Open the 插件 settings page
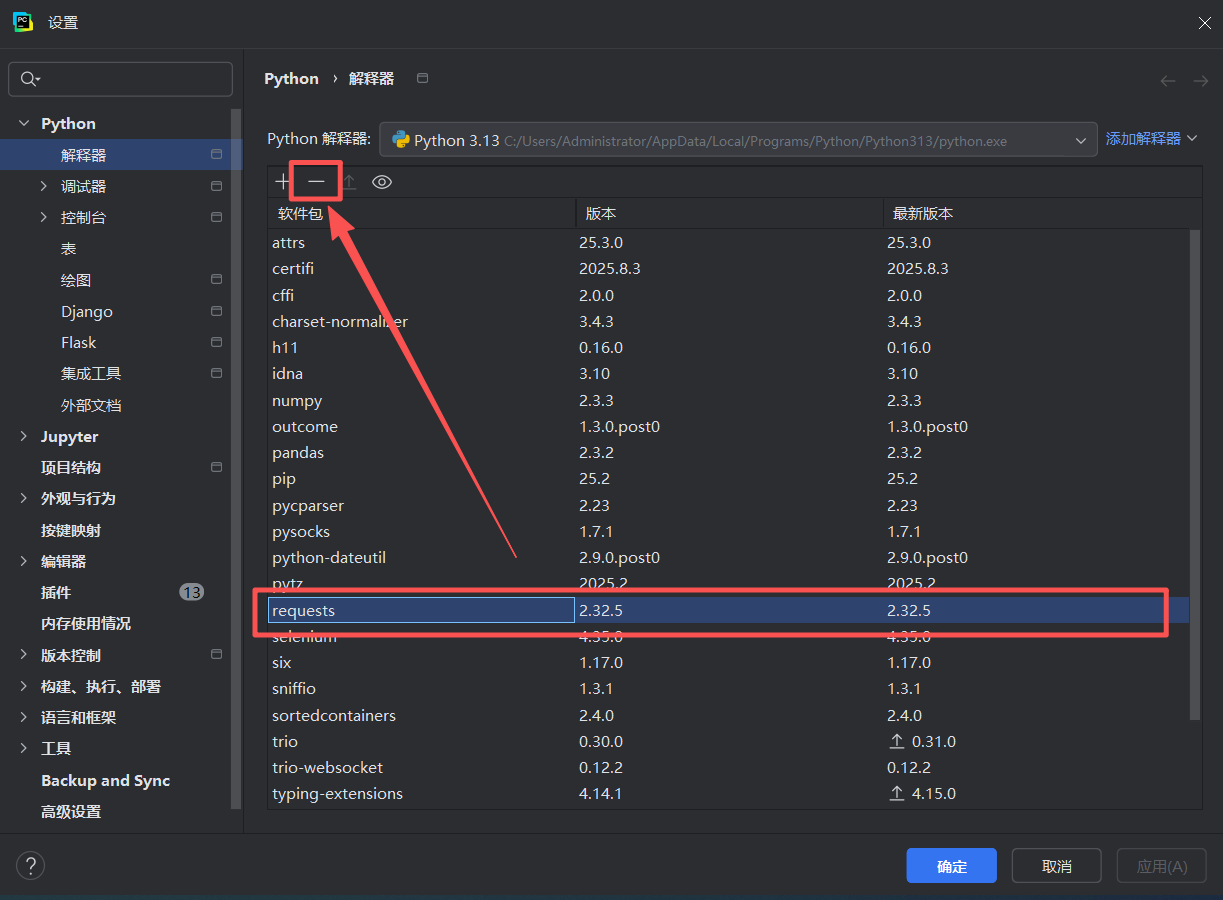This screenshot has height=900, width=1223. (x=56, y=592)
